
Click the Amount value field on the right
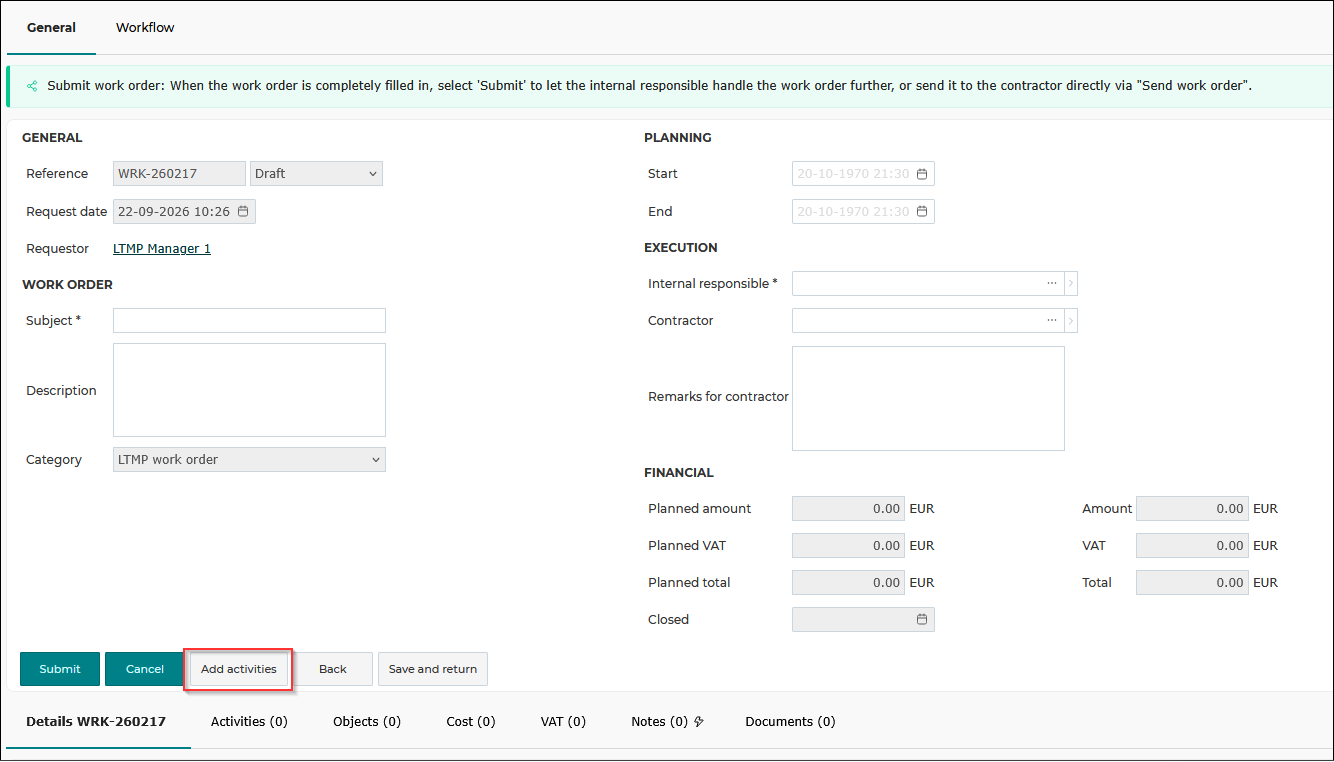[1192, 509]
